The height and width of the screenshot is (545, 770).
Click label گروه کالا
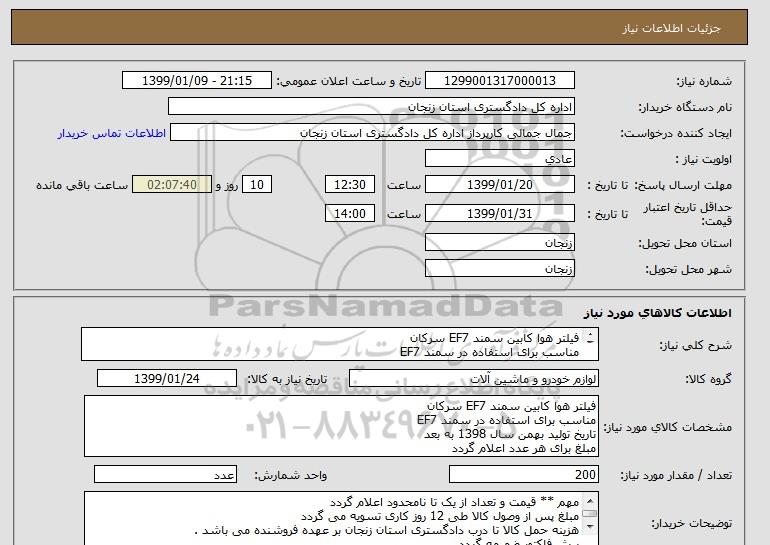(709, 379)
